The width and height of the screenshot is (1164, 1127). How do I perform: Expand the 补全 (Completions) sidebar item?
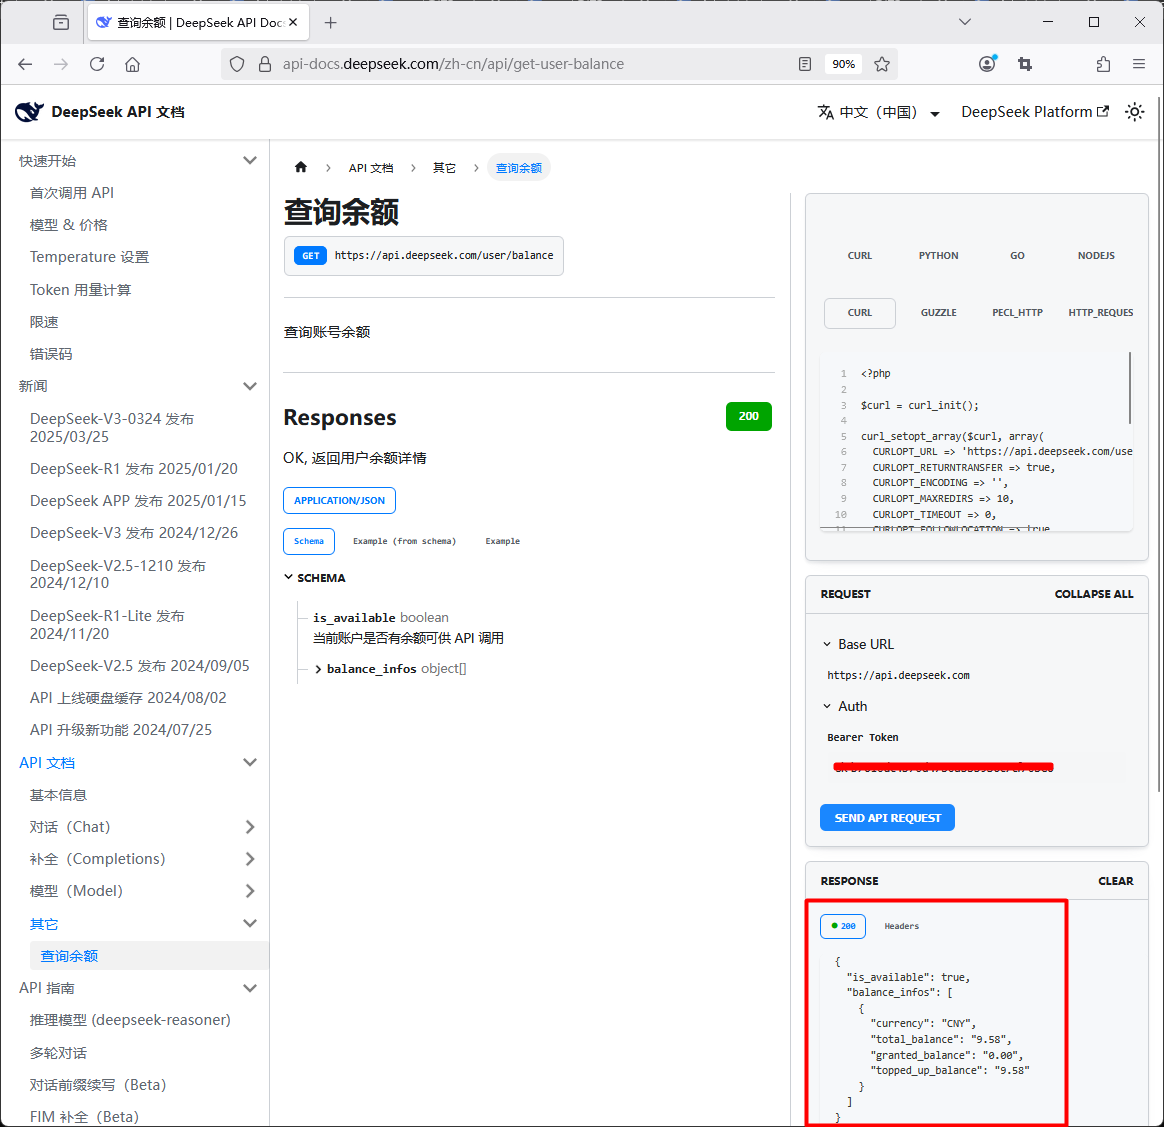coord(250,859)
